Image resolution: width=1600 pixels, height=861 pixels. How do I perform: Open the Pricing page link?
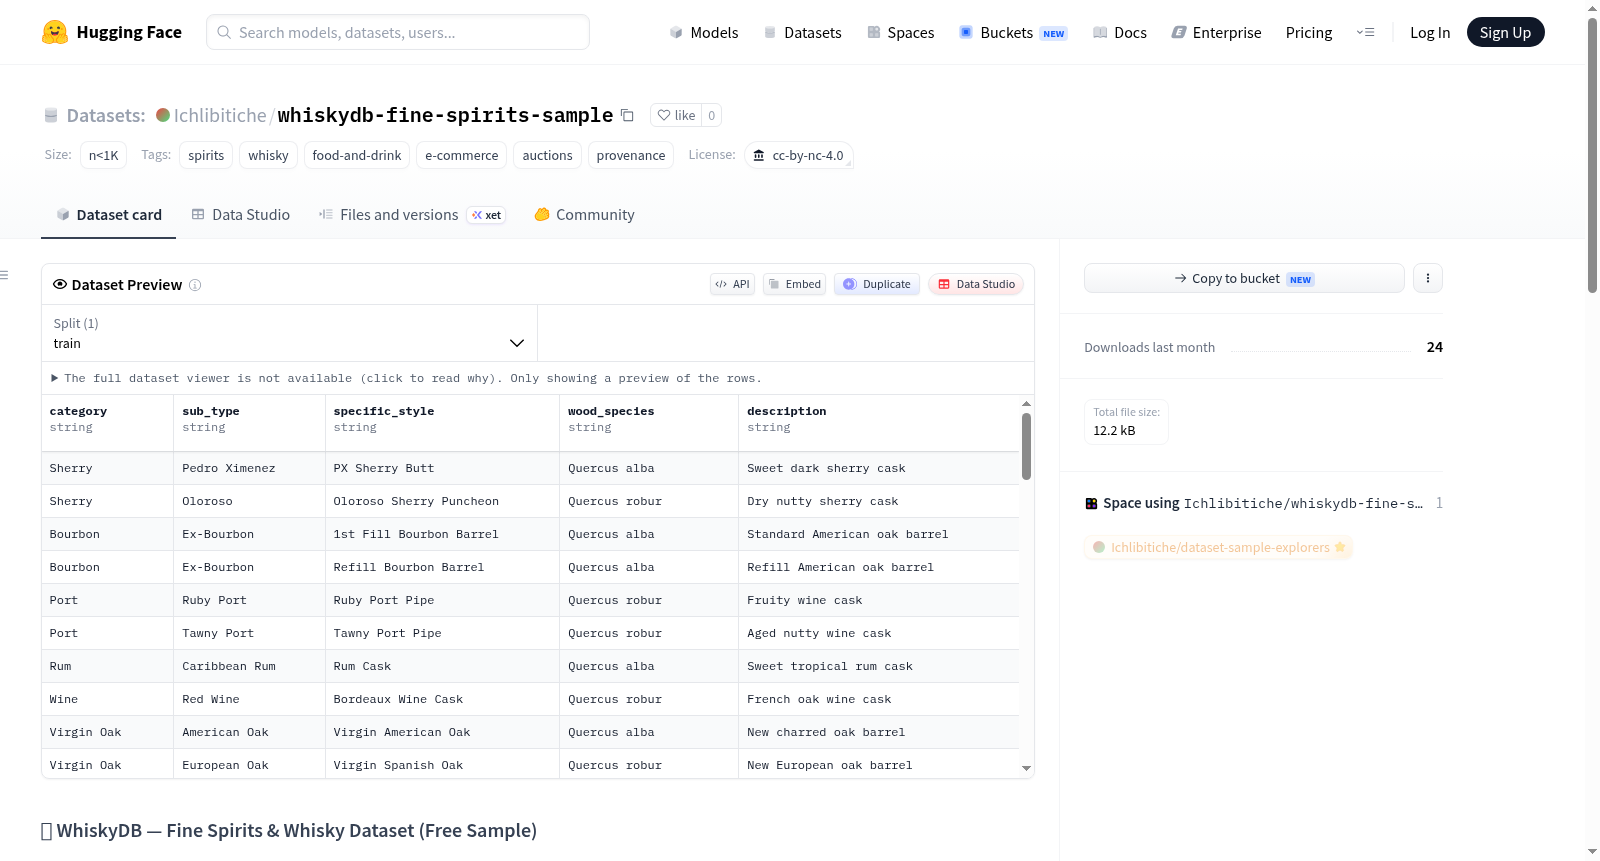coord(1309,32)
